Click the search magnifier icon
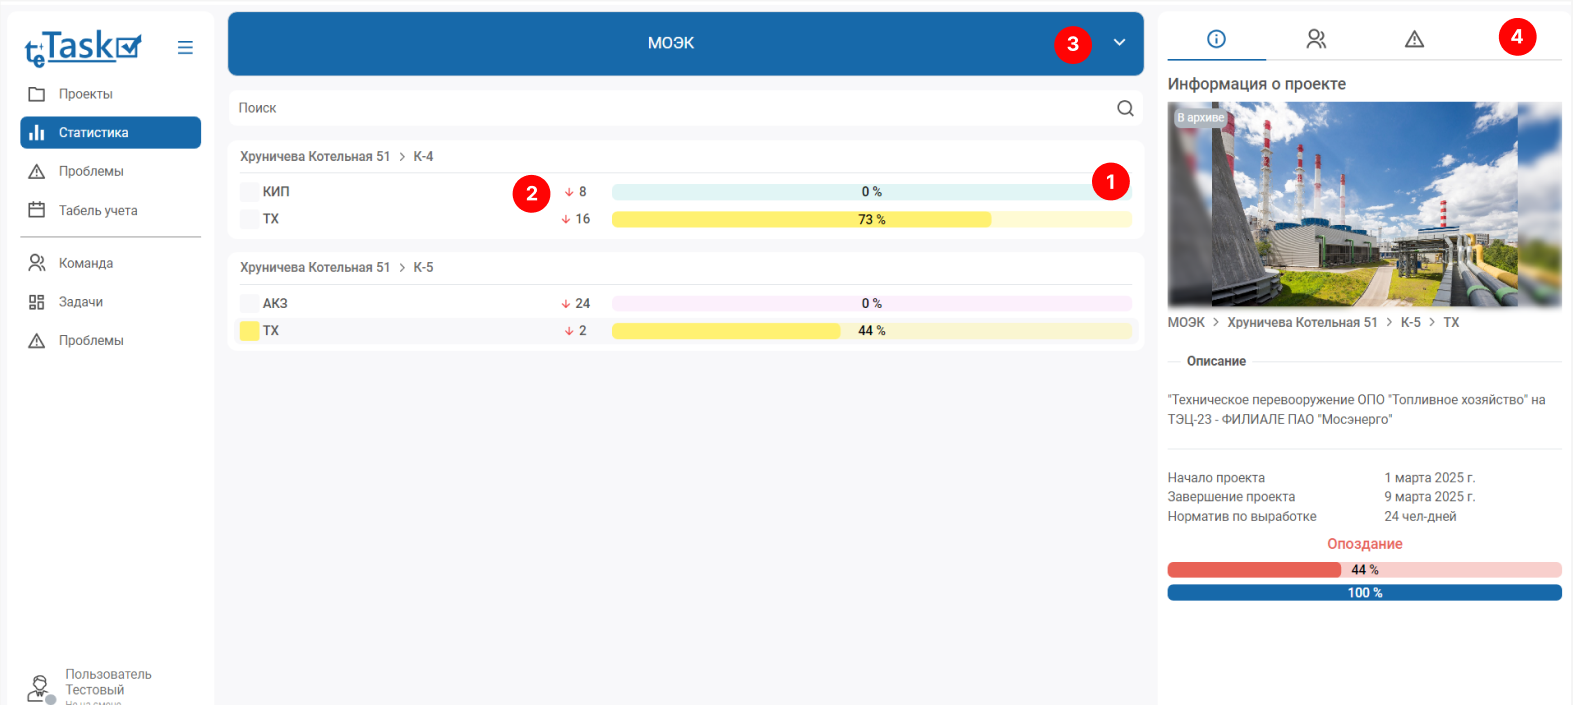 (1125, 108)
